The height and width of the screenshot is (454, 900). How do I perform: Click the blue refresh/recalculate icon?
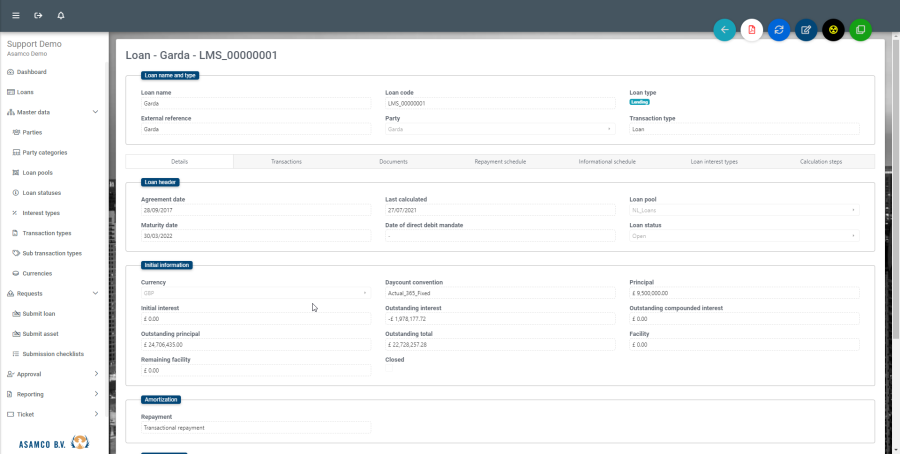tap(779, 30)
